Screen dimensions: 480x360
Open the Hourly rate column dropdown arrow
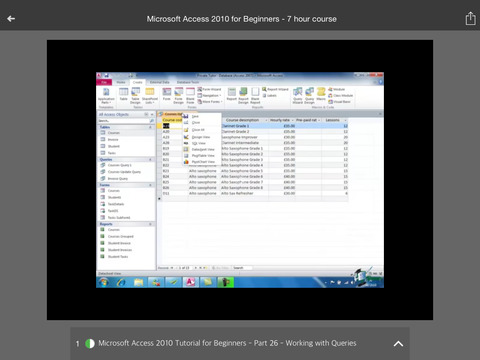(x=292, y=120)
